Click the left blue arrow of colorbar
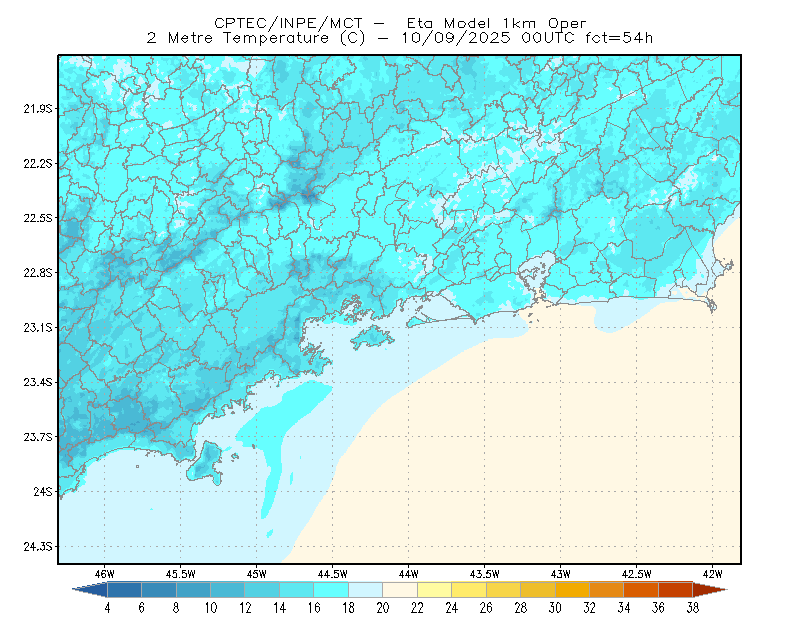Screen dimensions: 800x618 (x=90, y=590)
